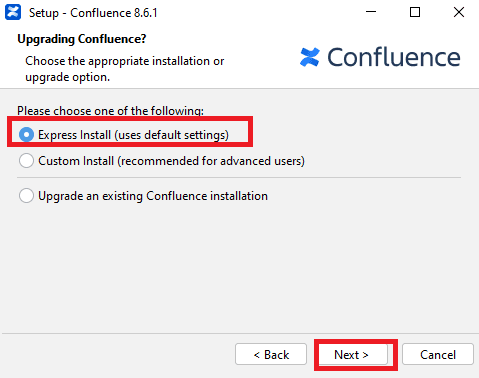Click the "Upgrading Confluence?" heading
This screenshot has width=479, height=378.
82,39
